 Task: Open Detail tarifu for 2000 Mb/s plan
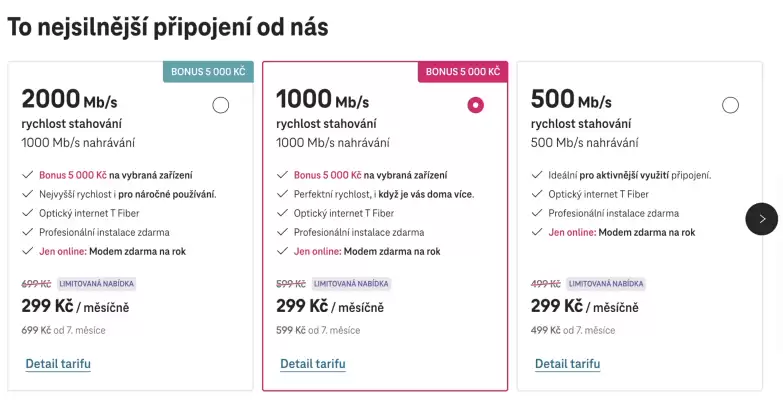pos(58,363)
